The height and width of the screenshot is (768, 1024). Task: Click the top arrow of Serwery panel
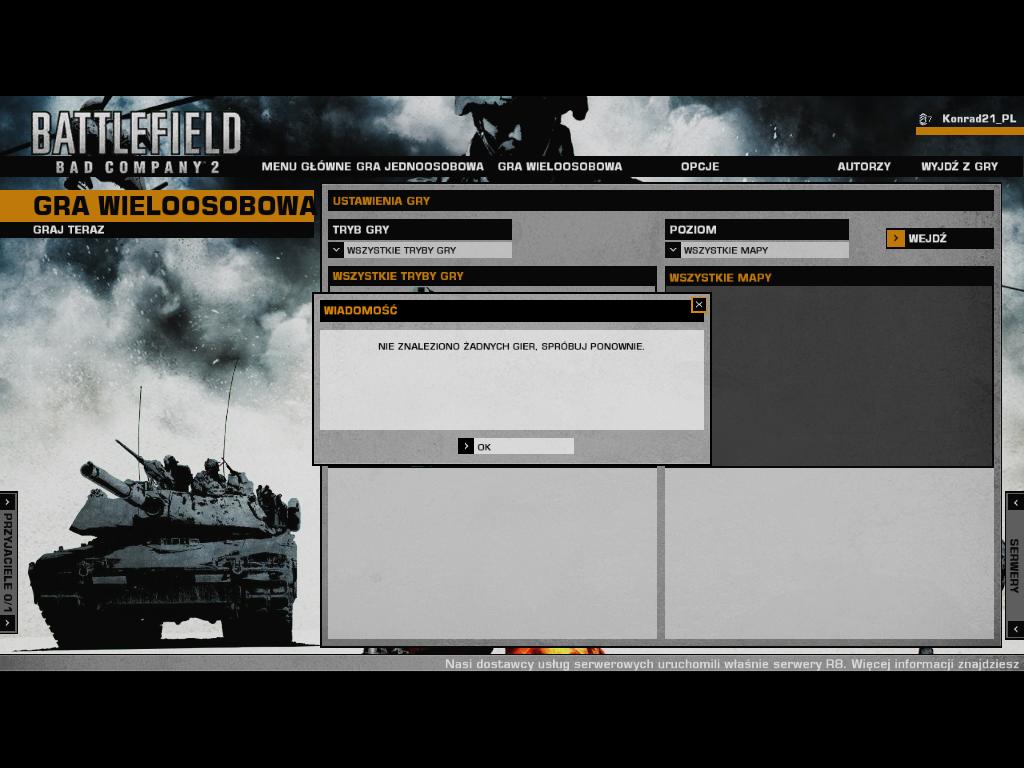tap(1016, 502)
